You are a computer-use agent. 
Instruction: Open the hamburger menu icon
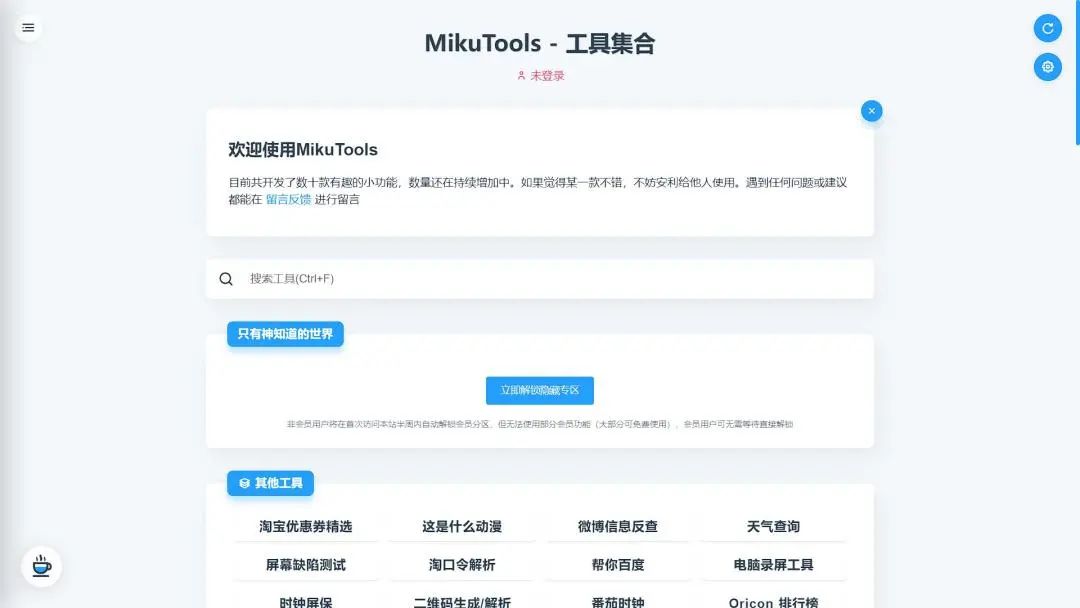[28, 28]
